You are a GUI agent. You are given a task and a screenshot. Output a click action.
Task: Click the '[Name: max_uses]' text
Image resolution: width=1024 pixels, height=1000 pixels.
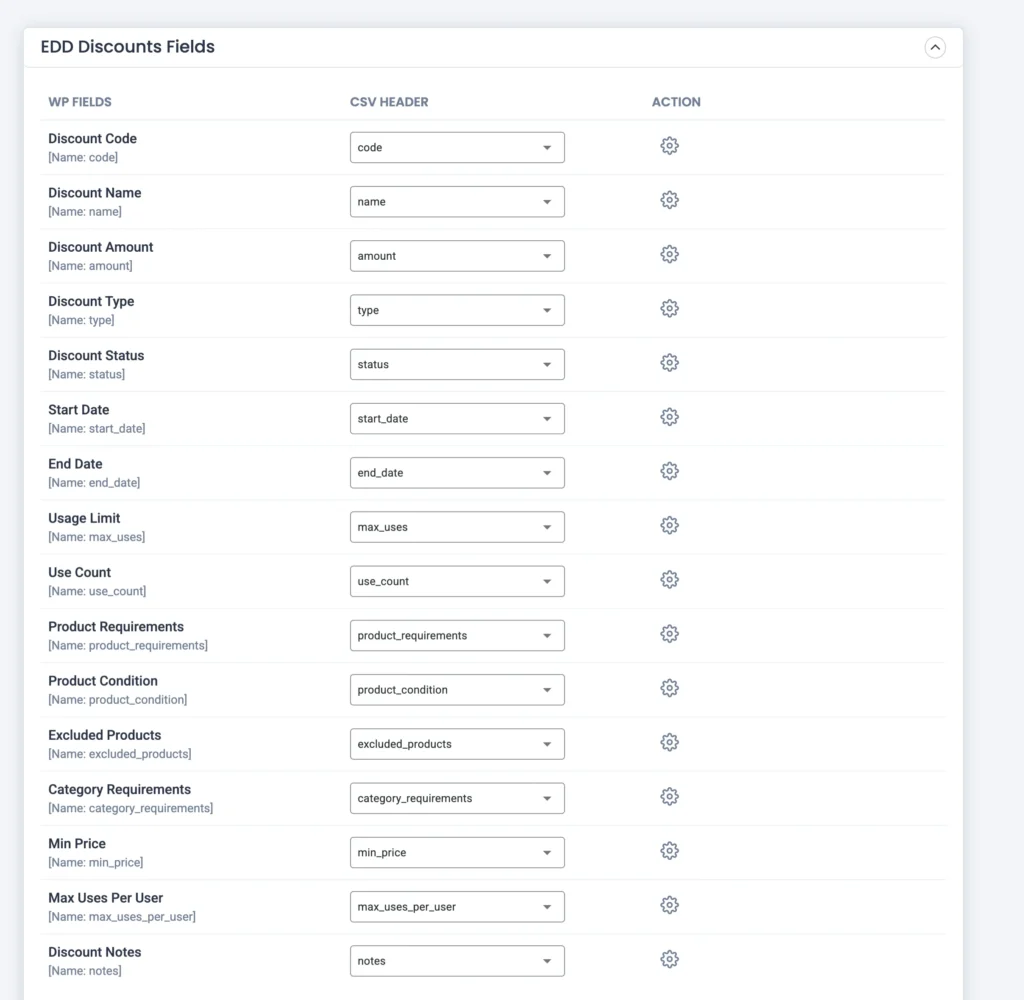coord(97,537)
